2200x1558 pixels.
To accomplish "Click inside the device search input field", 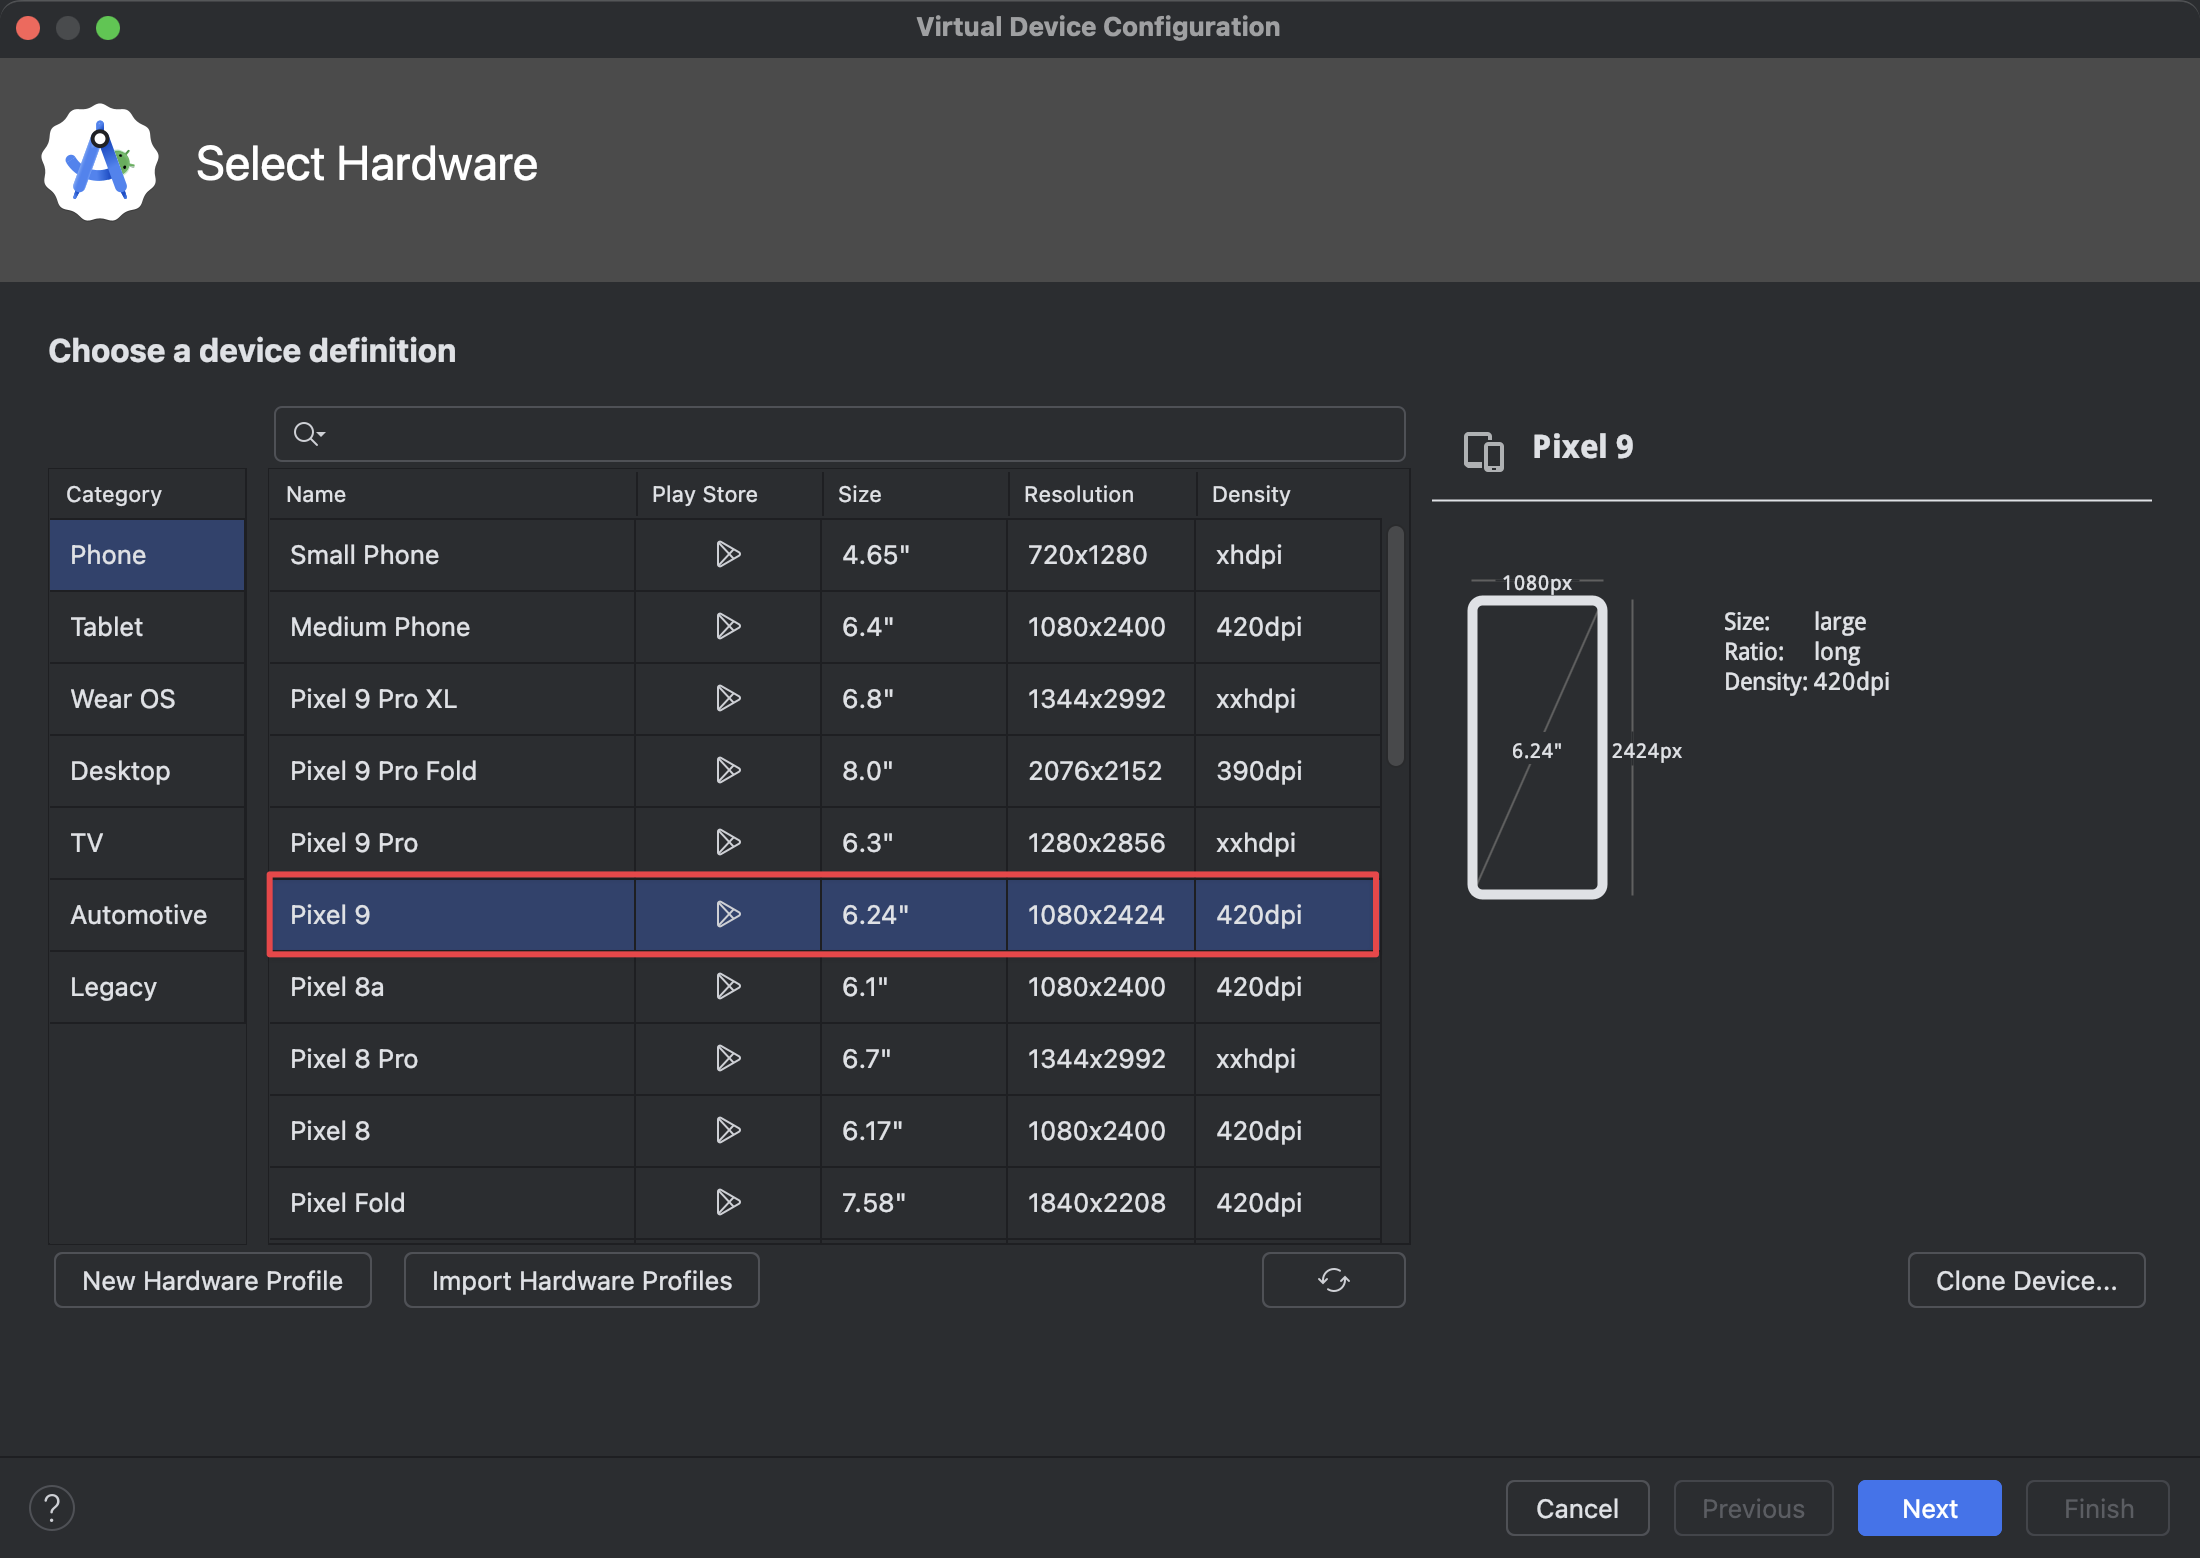I will pyautogui.click(x=800, y=433).
